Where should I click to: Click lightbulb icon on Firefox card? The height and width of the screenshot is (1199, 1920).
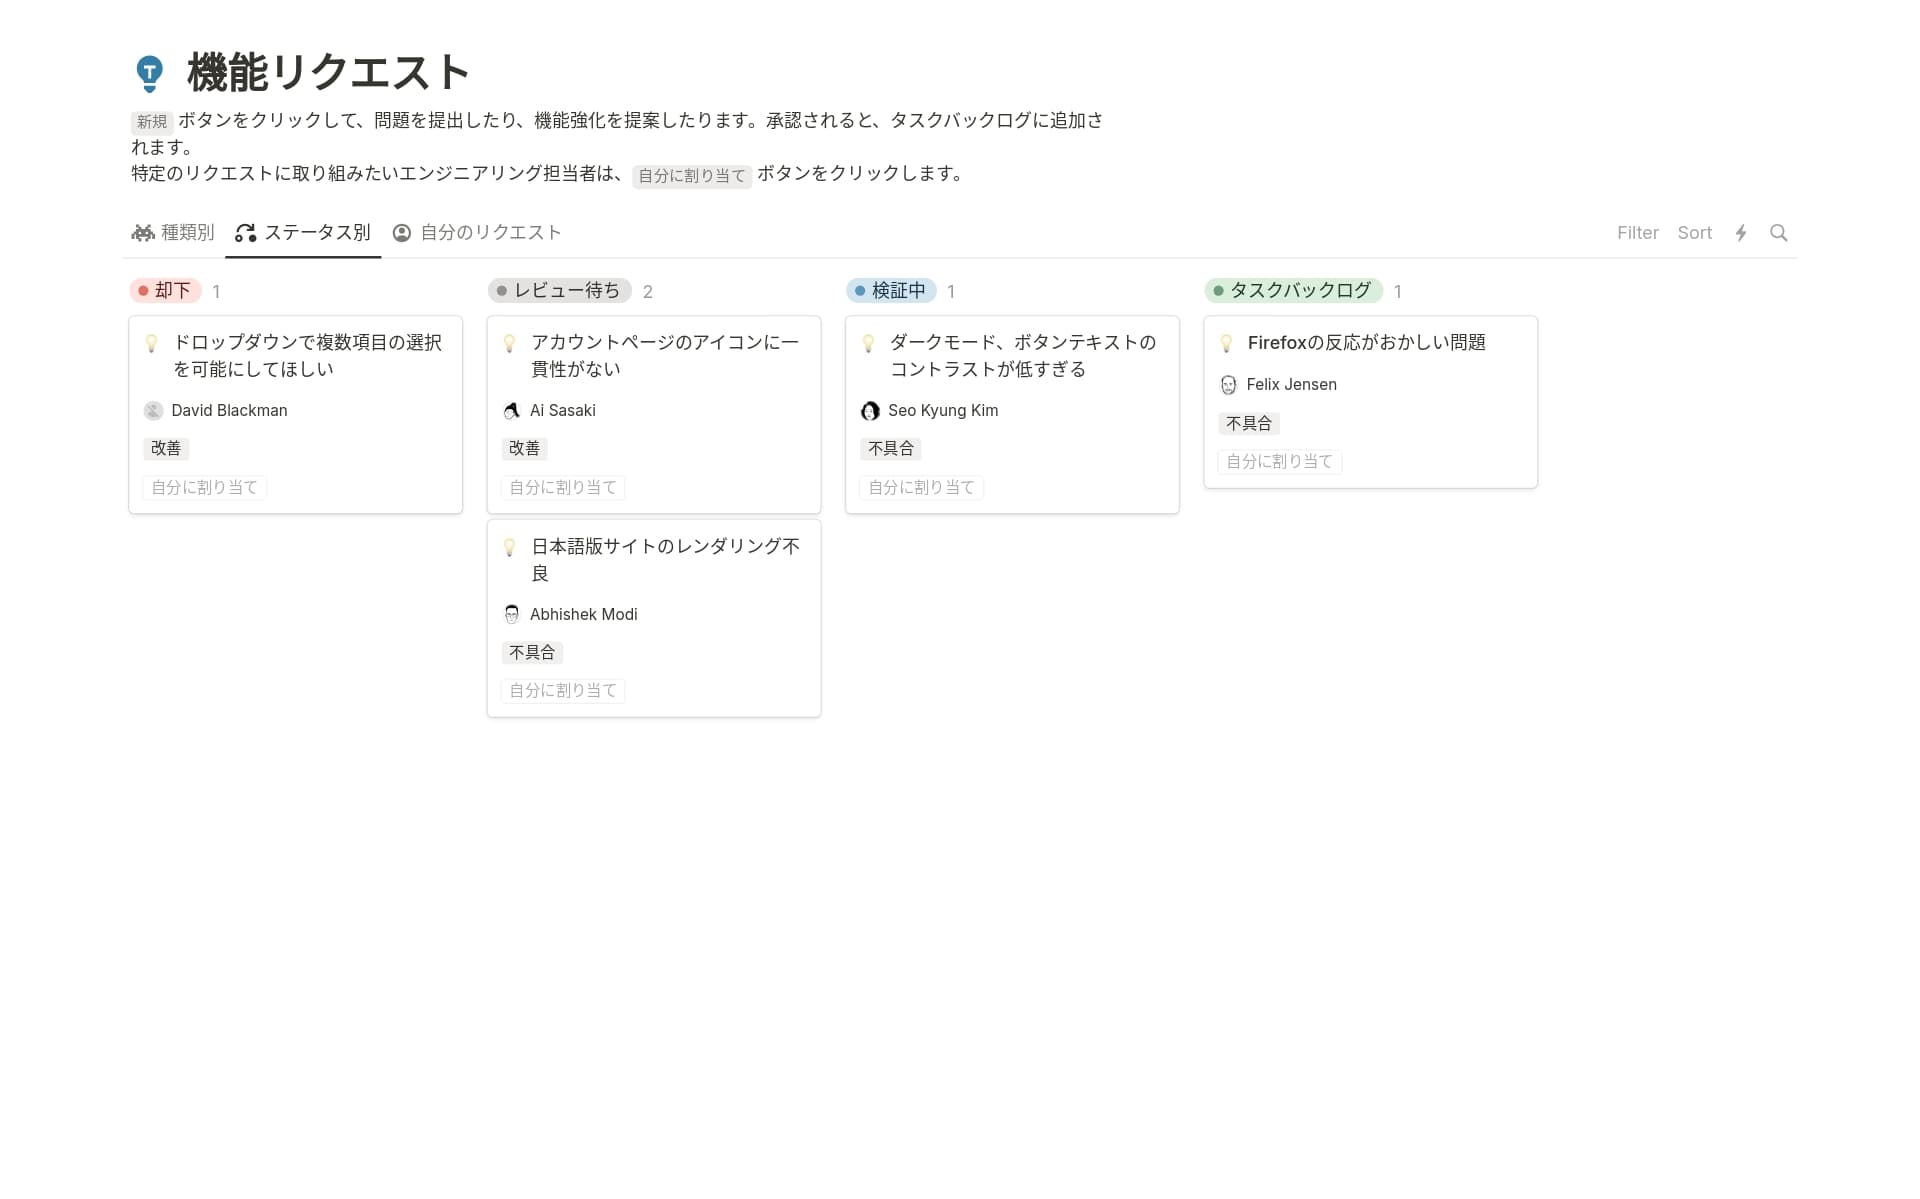(x=1226, y=343)
